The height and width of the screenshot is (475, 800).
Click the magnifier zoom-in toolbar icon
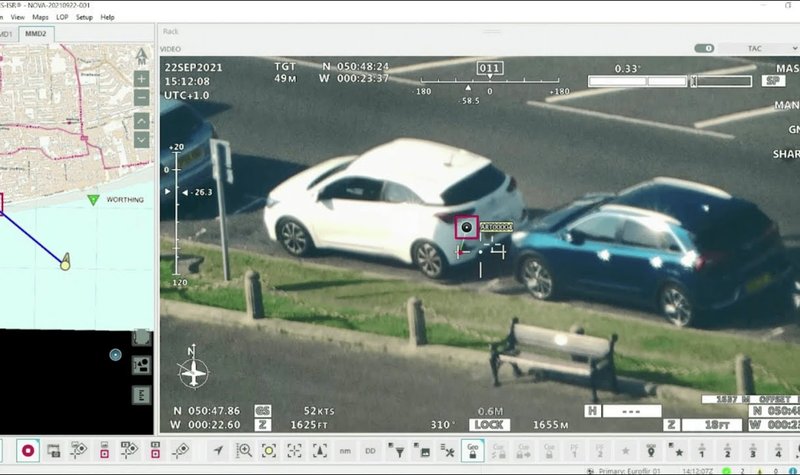tap(244, 451)
